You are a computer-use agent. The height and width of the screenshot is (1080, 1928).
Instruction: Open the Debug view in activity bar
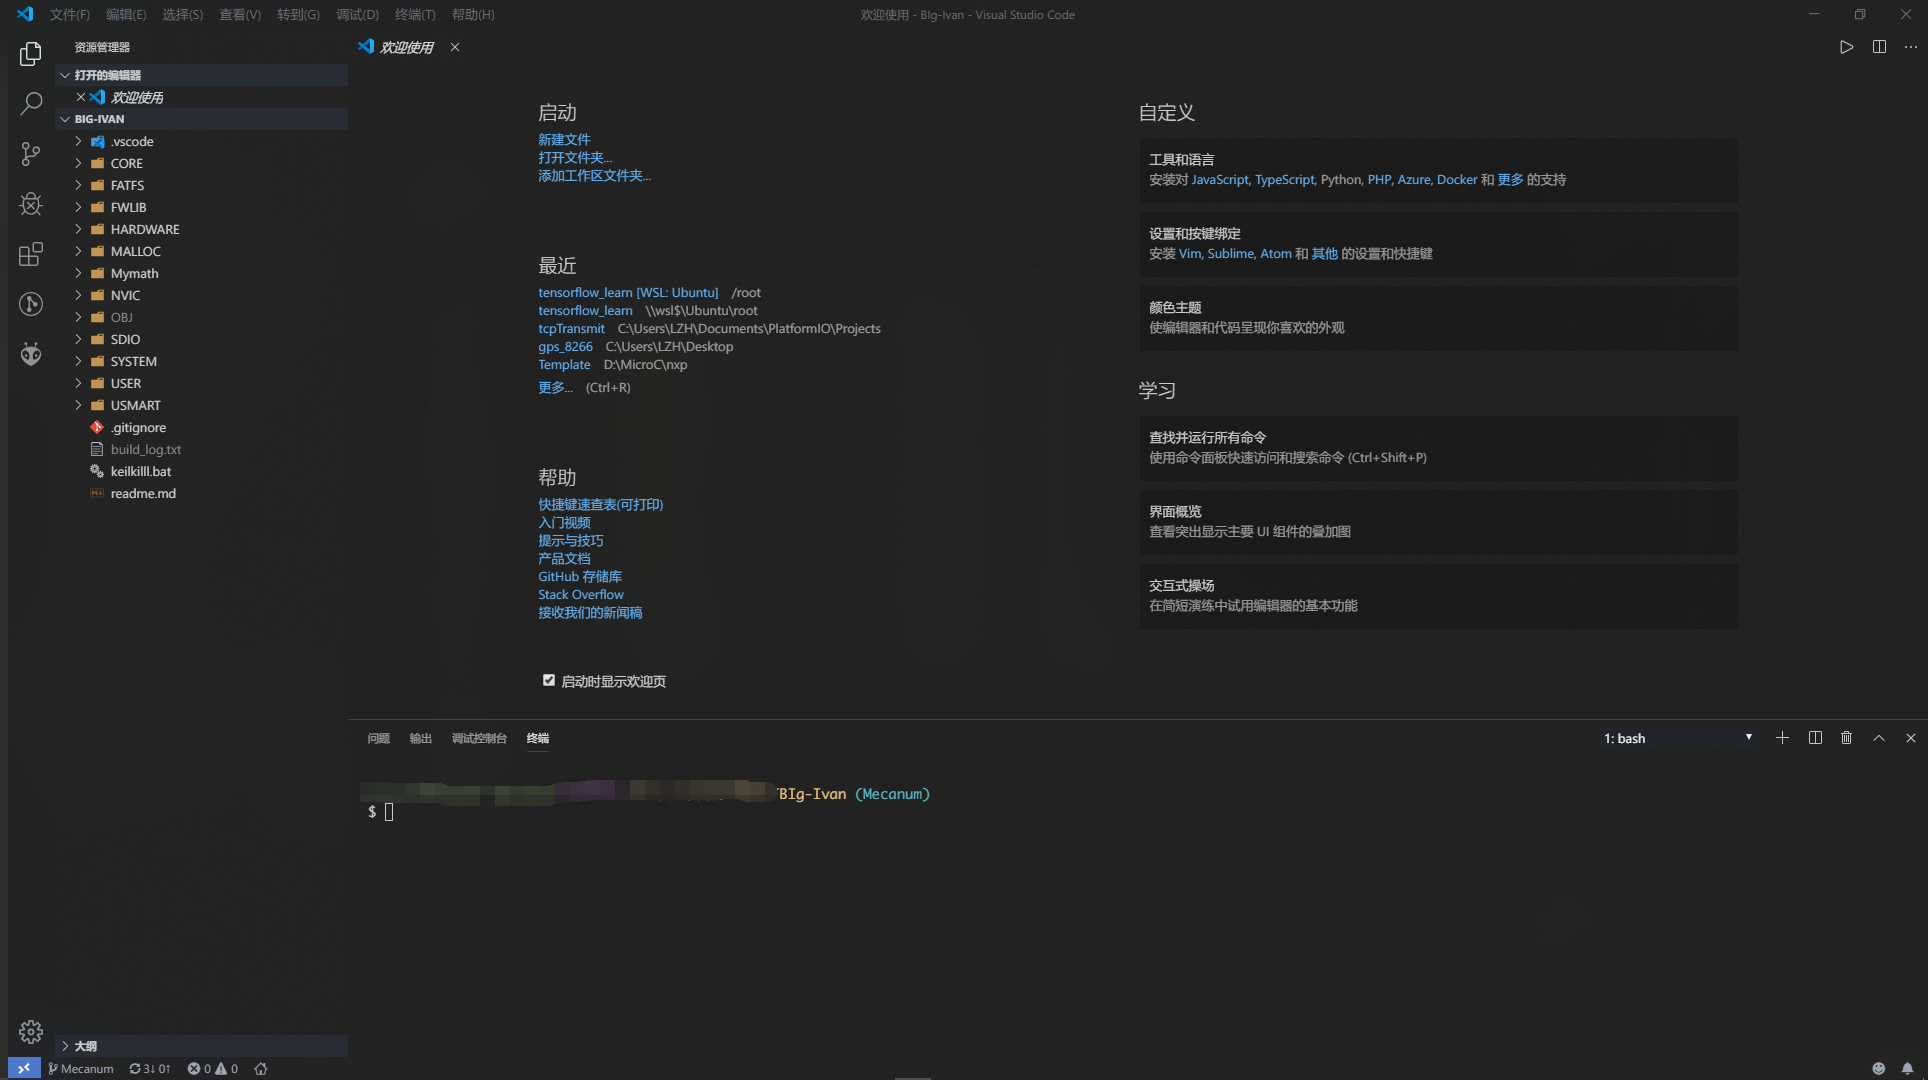(x=31, y=204)
